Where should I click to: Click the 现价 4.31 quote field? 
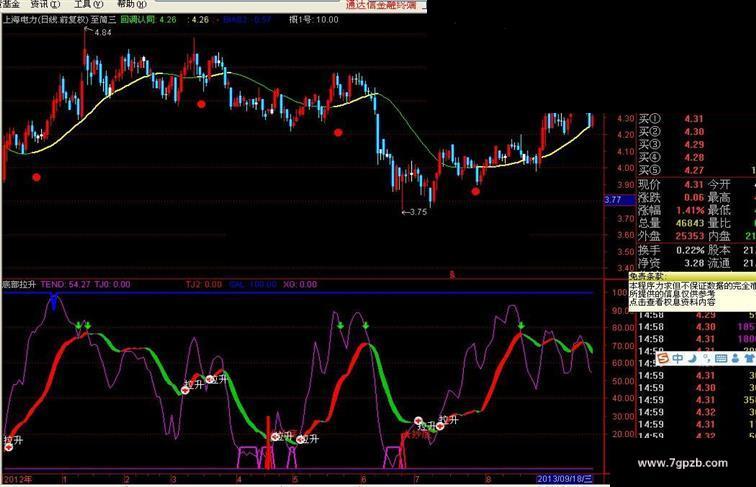(671, 185)
